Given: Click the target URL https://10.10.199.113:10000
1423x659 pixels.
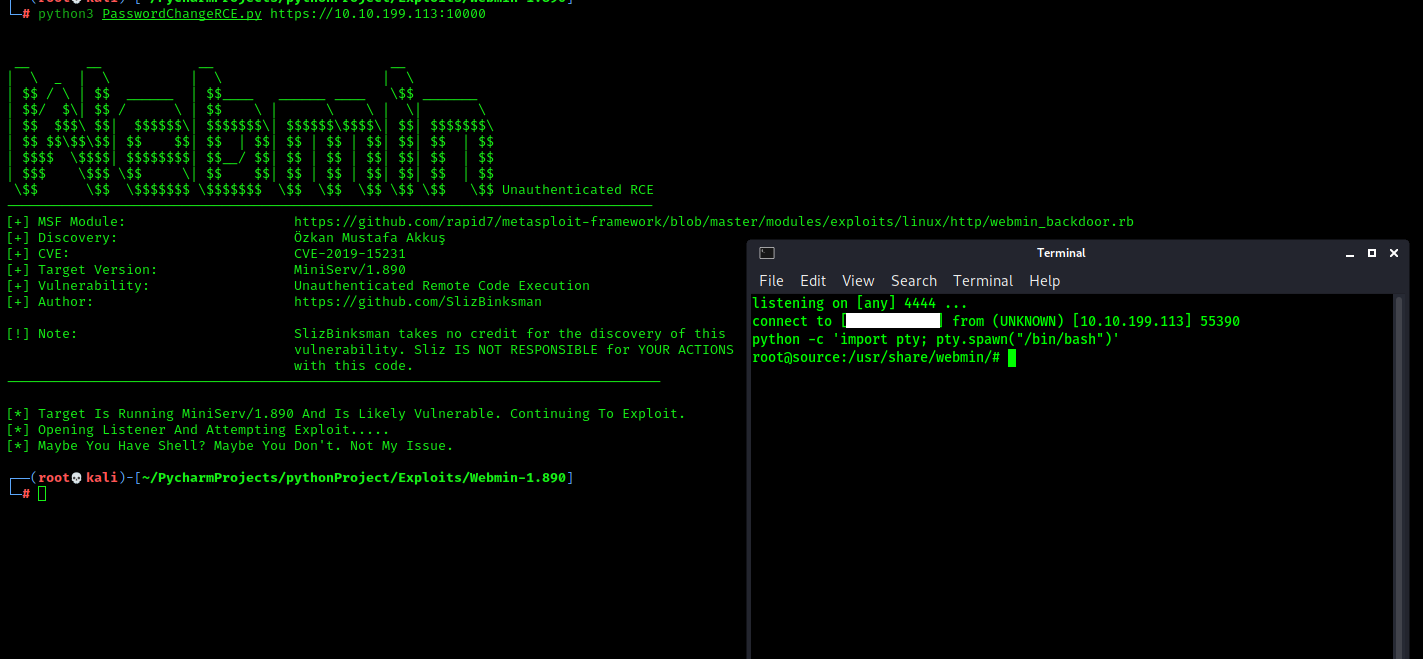Looking at the screenshot, I should click(x=378, y=14).
